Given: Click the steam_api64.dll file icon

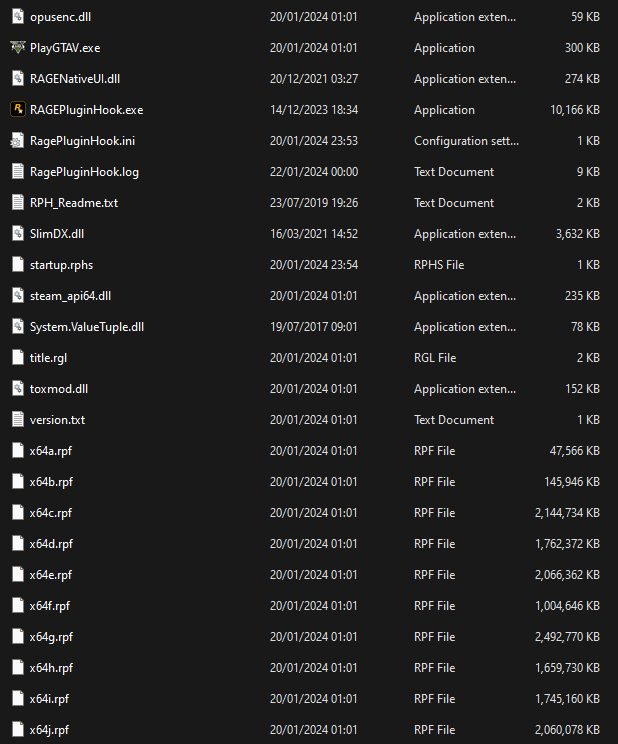Looking at the screenshot, I should coord(18,296).
